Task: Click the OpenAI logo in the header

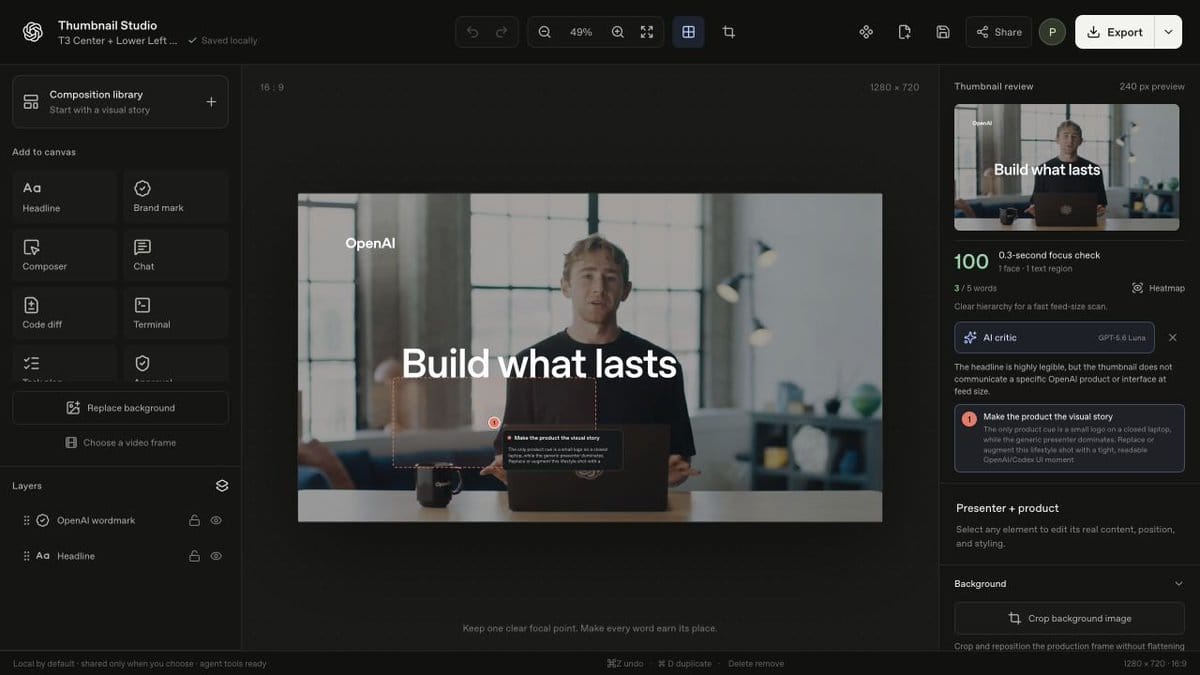Action: pyautogui.click(x=32, y=32)
